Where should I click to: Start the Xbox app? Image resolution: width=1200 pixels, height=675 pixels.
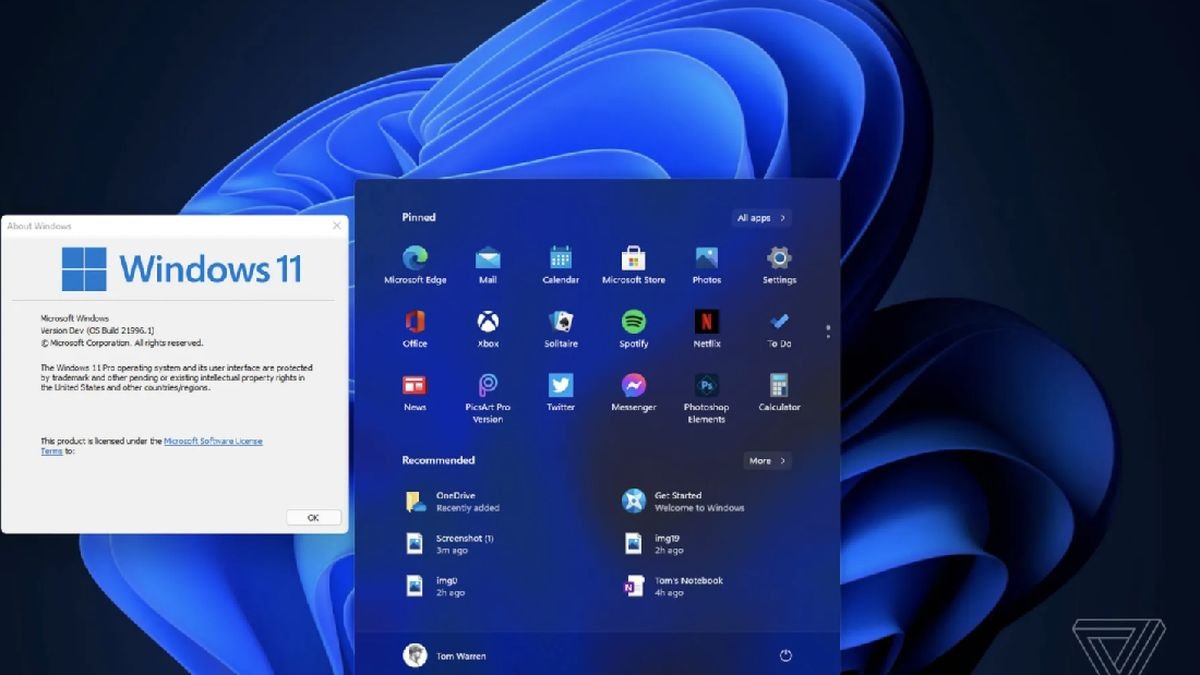pyautogui.click(x=487, y=322)
